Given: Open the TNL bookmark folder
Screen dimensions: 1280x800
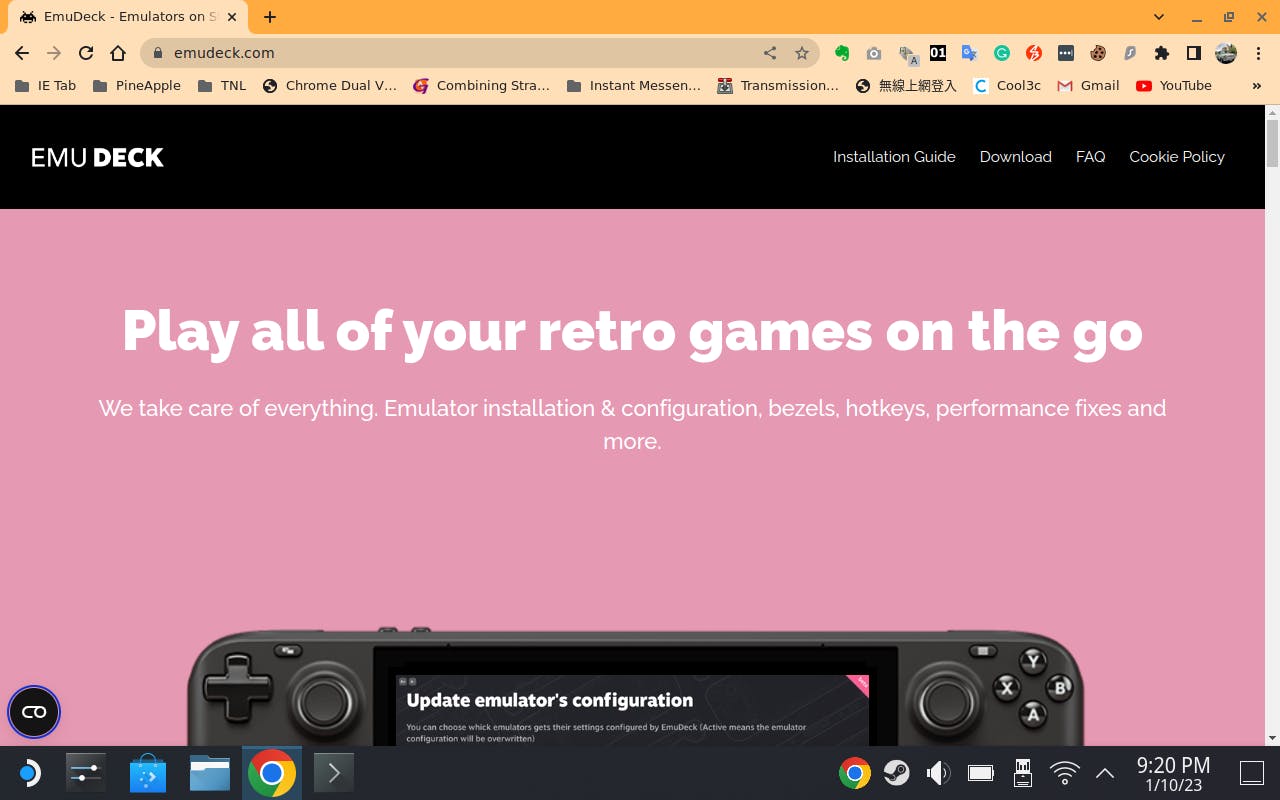Looking at the screenshot, I should pos(222,86).
